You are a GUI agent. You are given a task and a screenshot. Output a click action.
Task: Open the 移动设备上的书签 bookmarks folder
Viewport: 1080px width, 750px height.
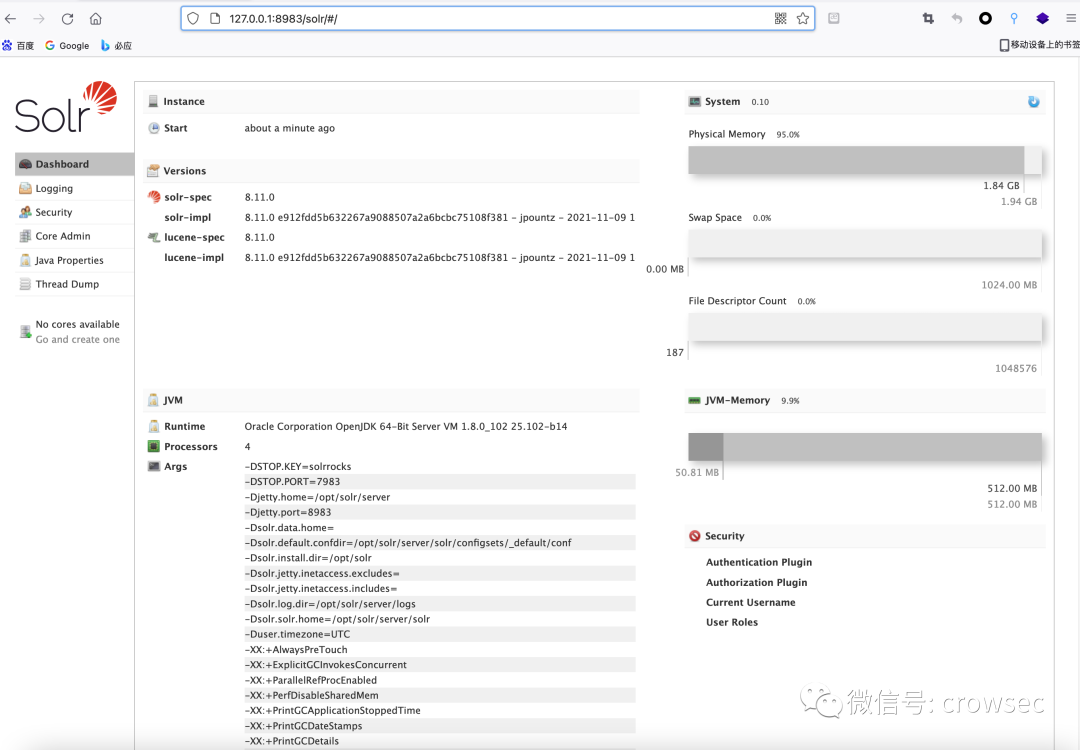click(1031, 44)
